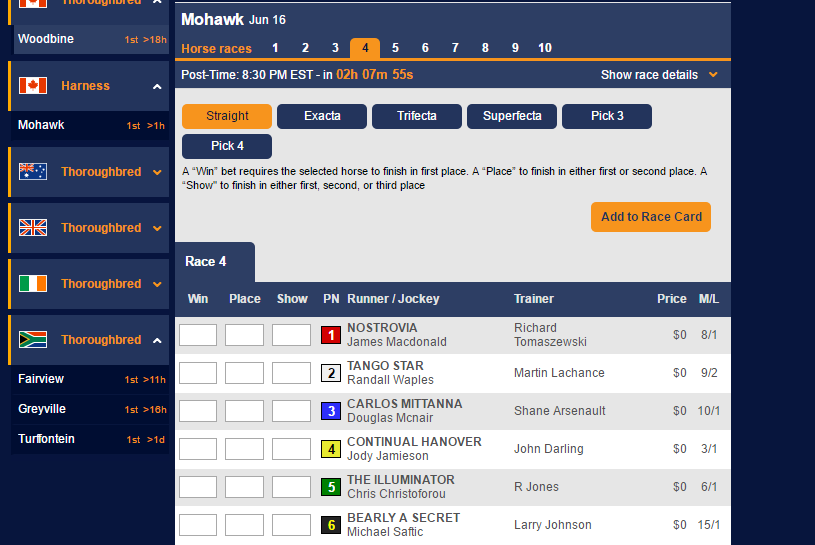
Task: Click red post number 1 badge
Action: (331, 335)
